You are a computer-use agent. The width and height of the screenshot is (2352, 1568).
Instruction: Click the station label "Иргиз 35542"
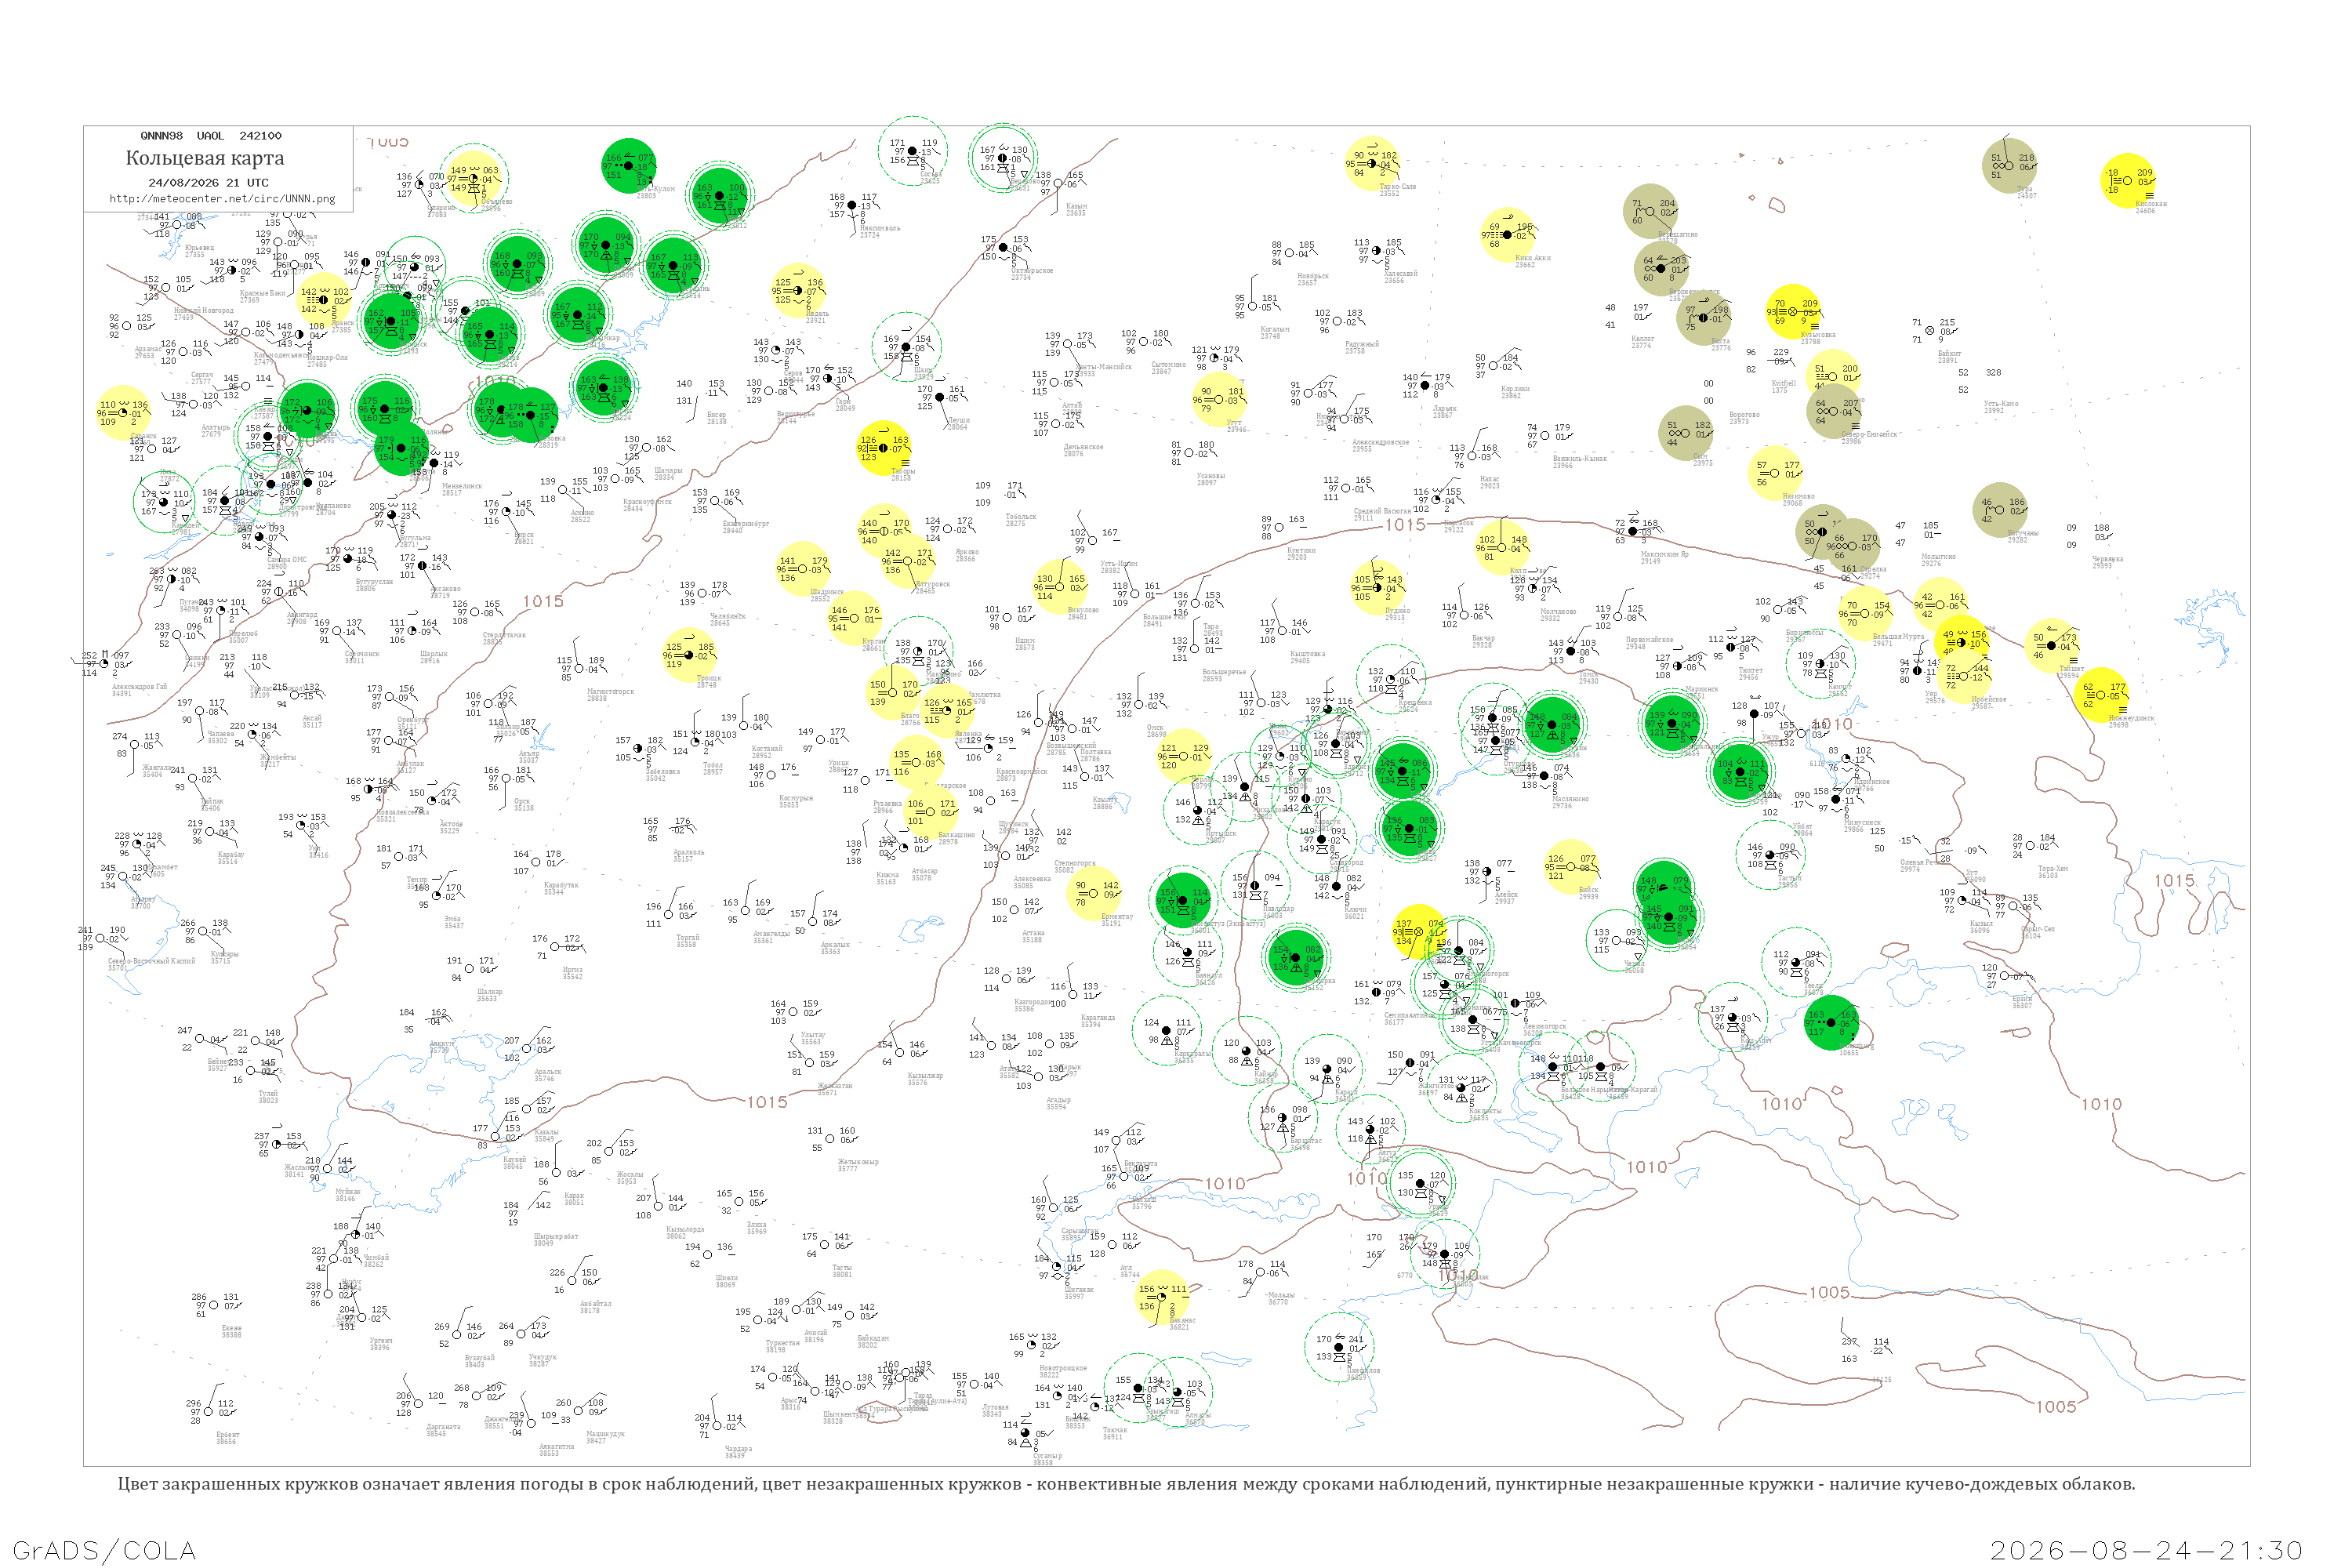[x=572, y=973]
